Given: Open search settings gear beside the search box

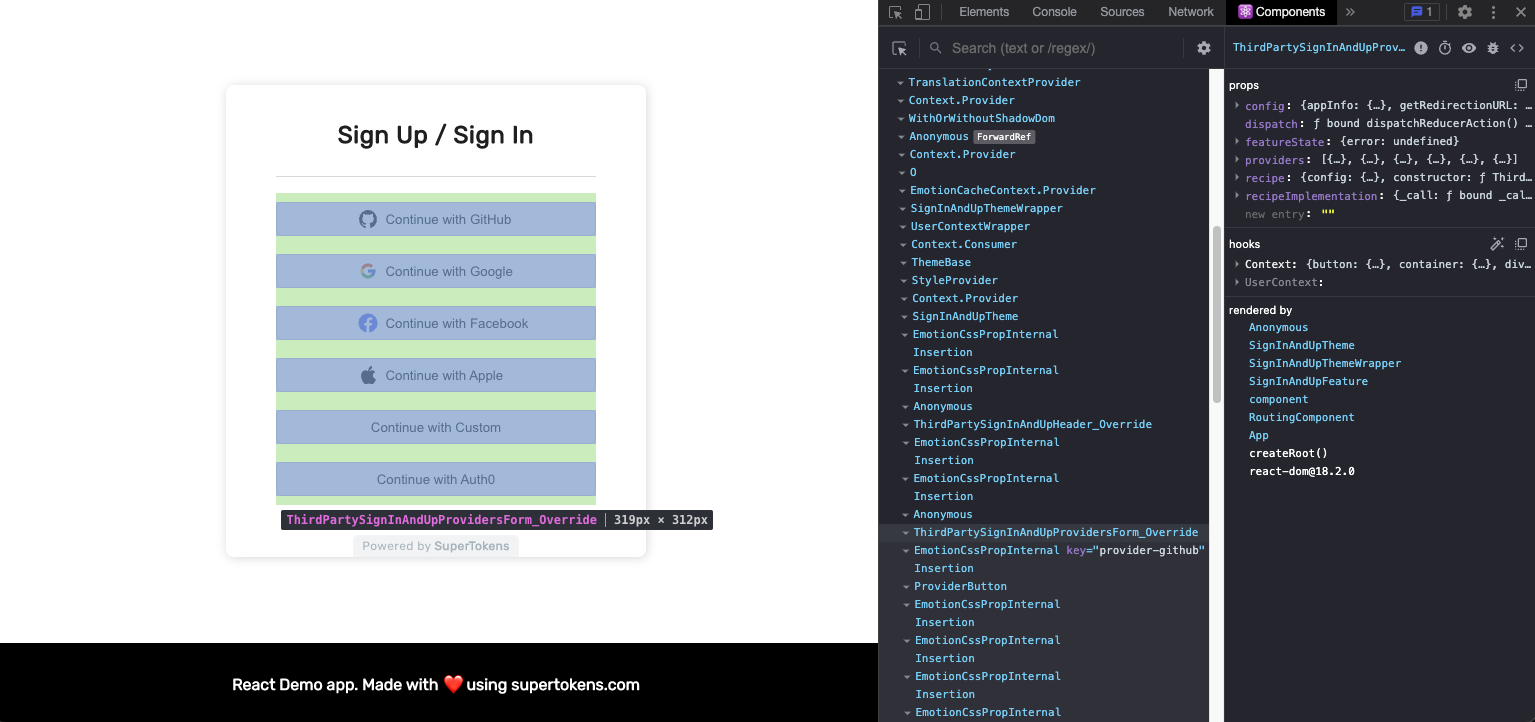Looking at the screenshot, I should (1204, 47).
